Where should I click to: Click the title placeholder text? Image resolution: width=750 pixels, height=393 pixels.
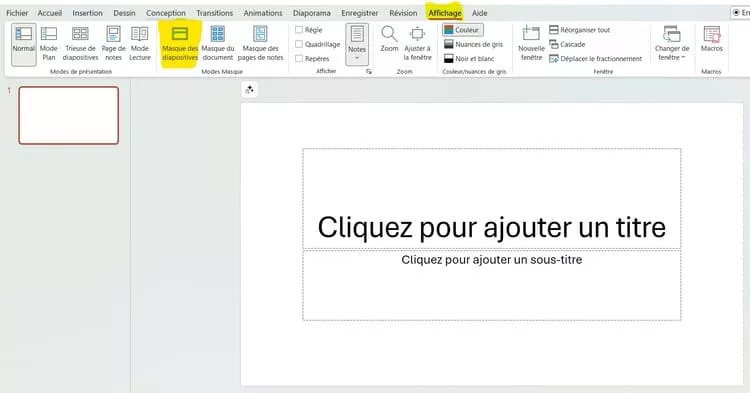pyautogui.click(x=492, y=227)
